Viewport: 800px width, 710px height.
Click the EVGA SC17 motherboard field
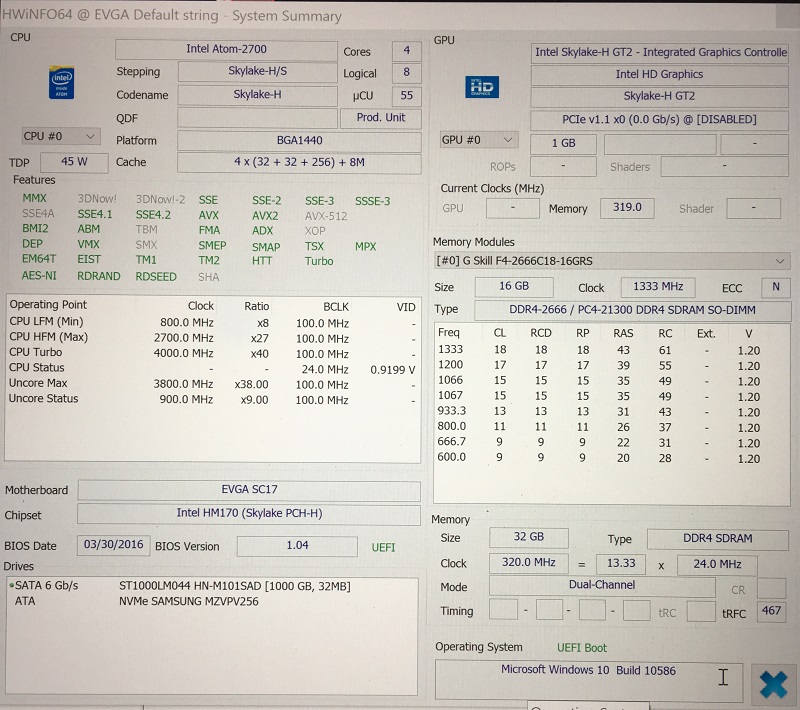tap(248, 490)
